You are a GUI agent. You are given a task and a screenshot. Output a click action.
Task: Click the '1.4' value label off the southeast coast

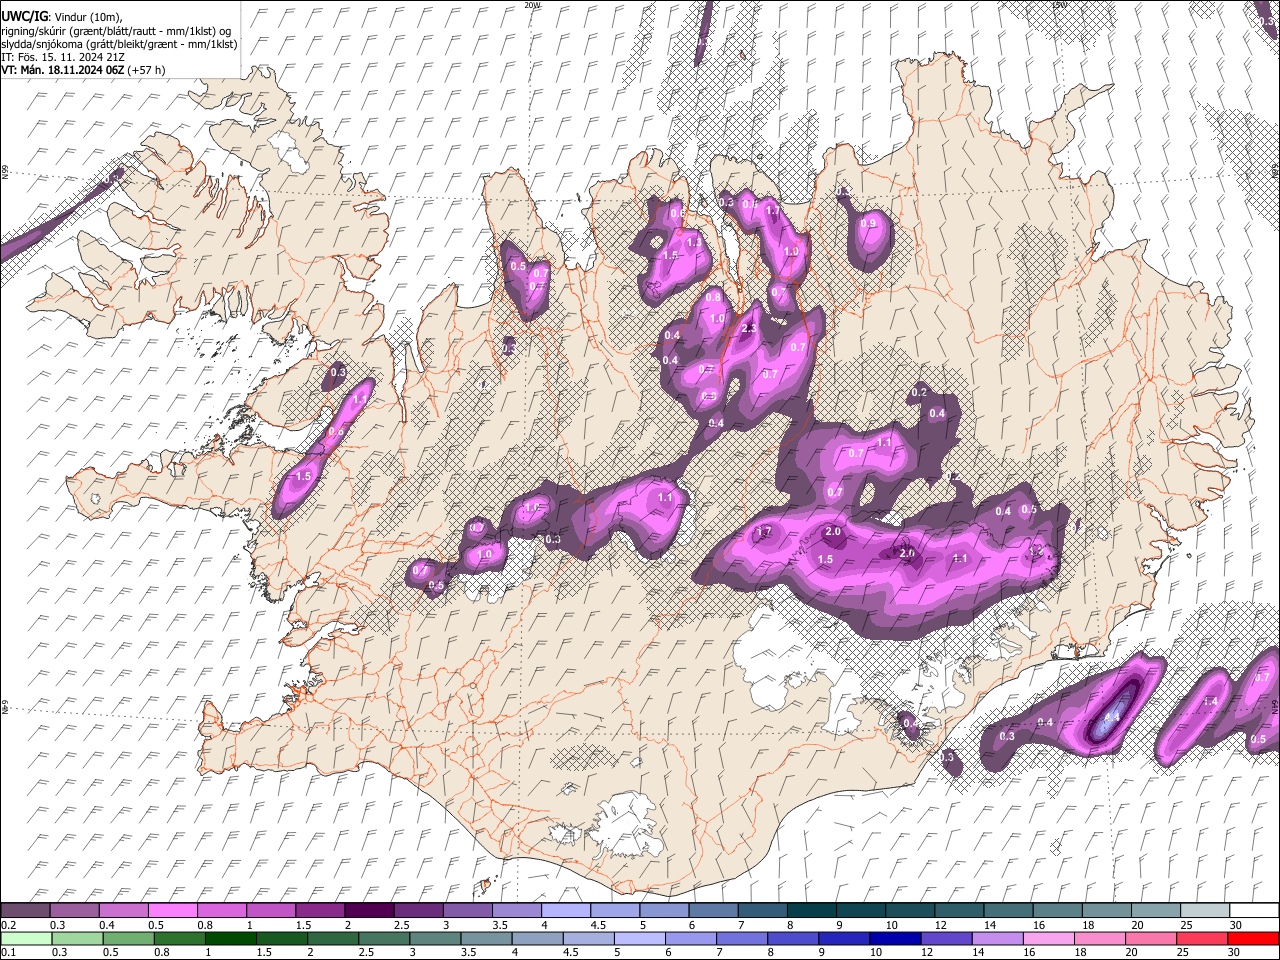[x=1210, y=702]
